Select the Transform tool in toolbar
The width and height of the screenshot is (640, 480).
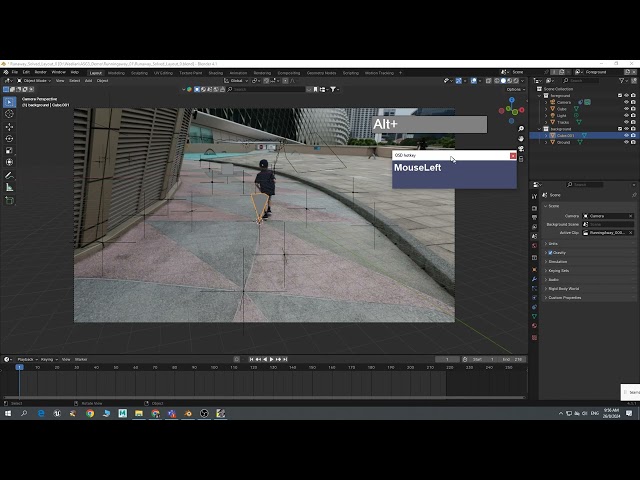coord(9,162)
